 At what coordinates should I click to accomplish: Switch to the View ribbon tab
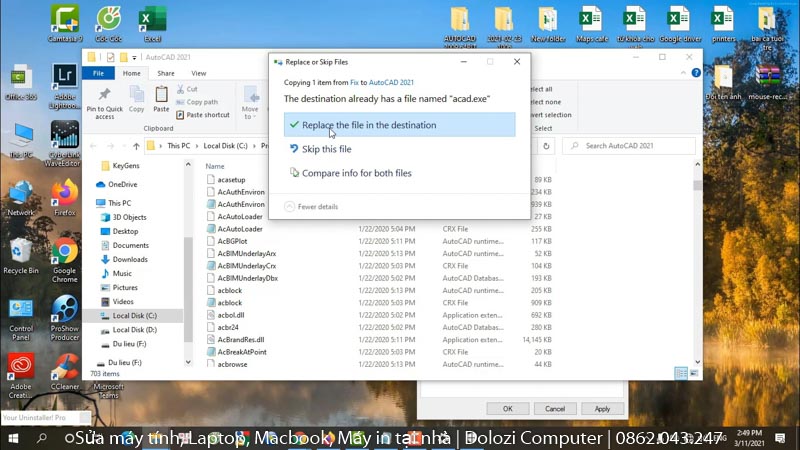tap(199, 73)
